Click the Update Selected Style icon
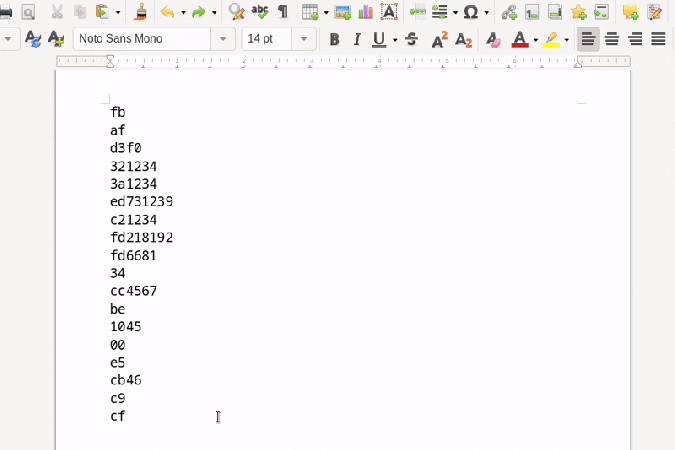This screenshot has height=450, width=675. click(33, 39)
